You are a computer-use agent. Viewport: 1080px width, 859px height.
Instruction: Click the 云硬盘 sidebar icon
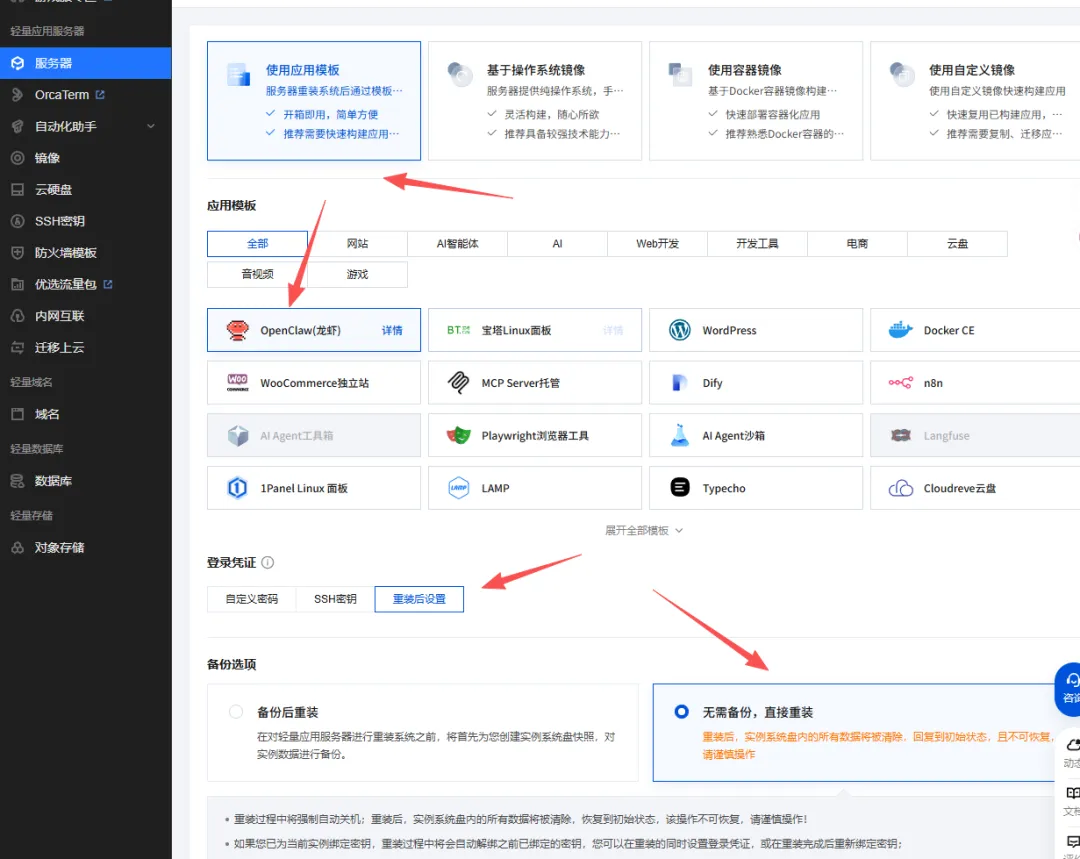click(x=18, y=190)
